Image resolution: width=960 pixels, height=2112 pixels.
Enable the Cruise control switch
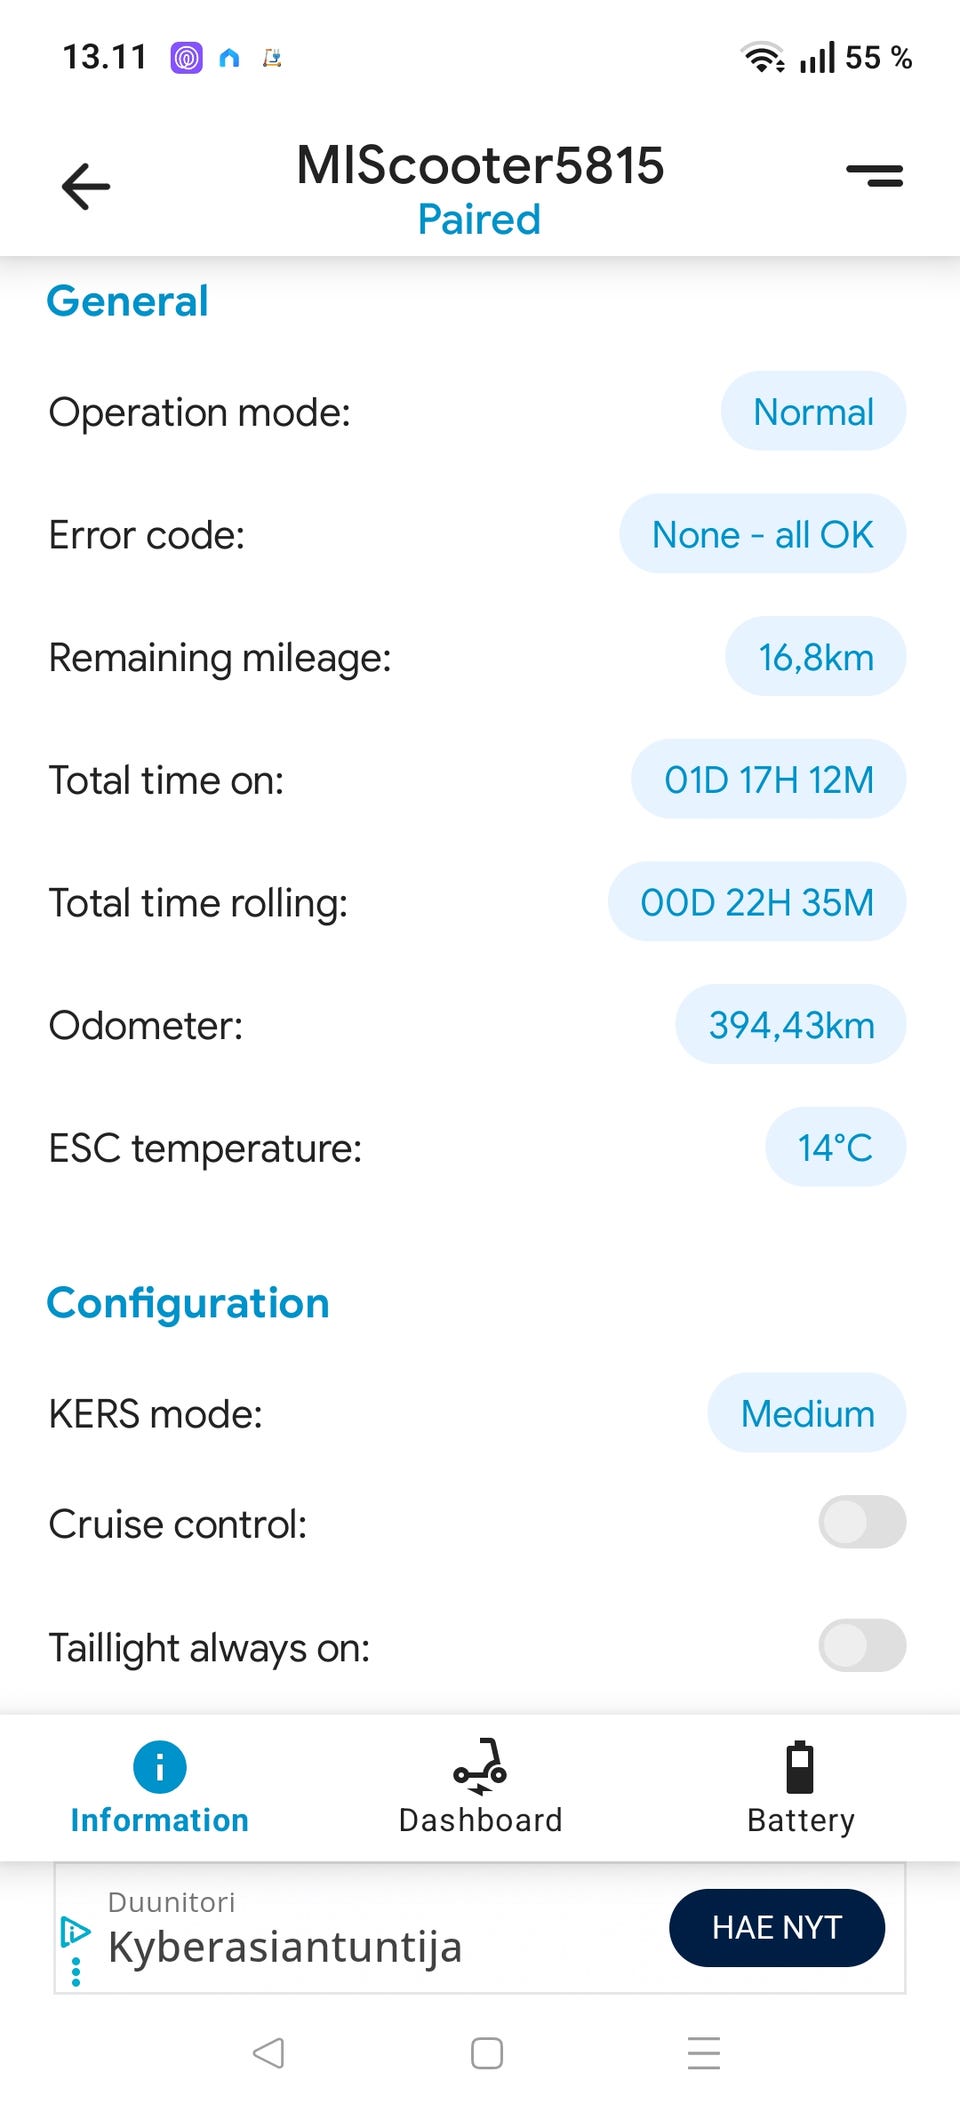pyautogui.click(x=862, y=1522)
